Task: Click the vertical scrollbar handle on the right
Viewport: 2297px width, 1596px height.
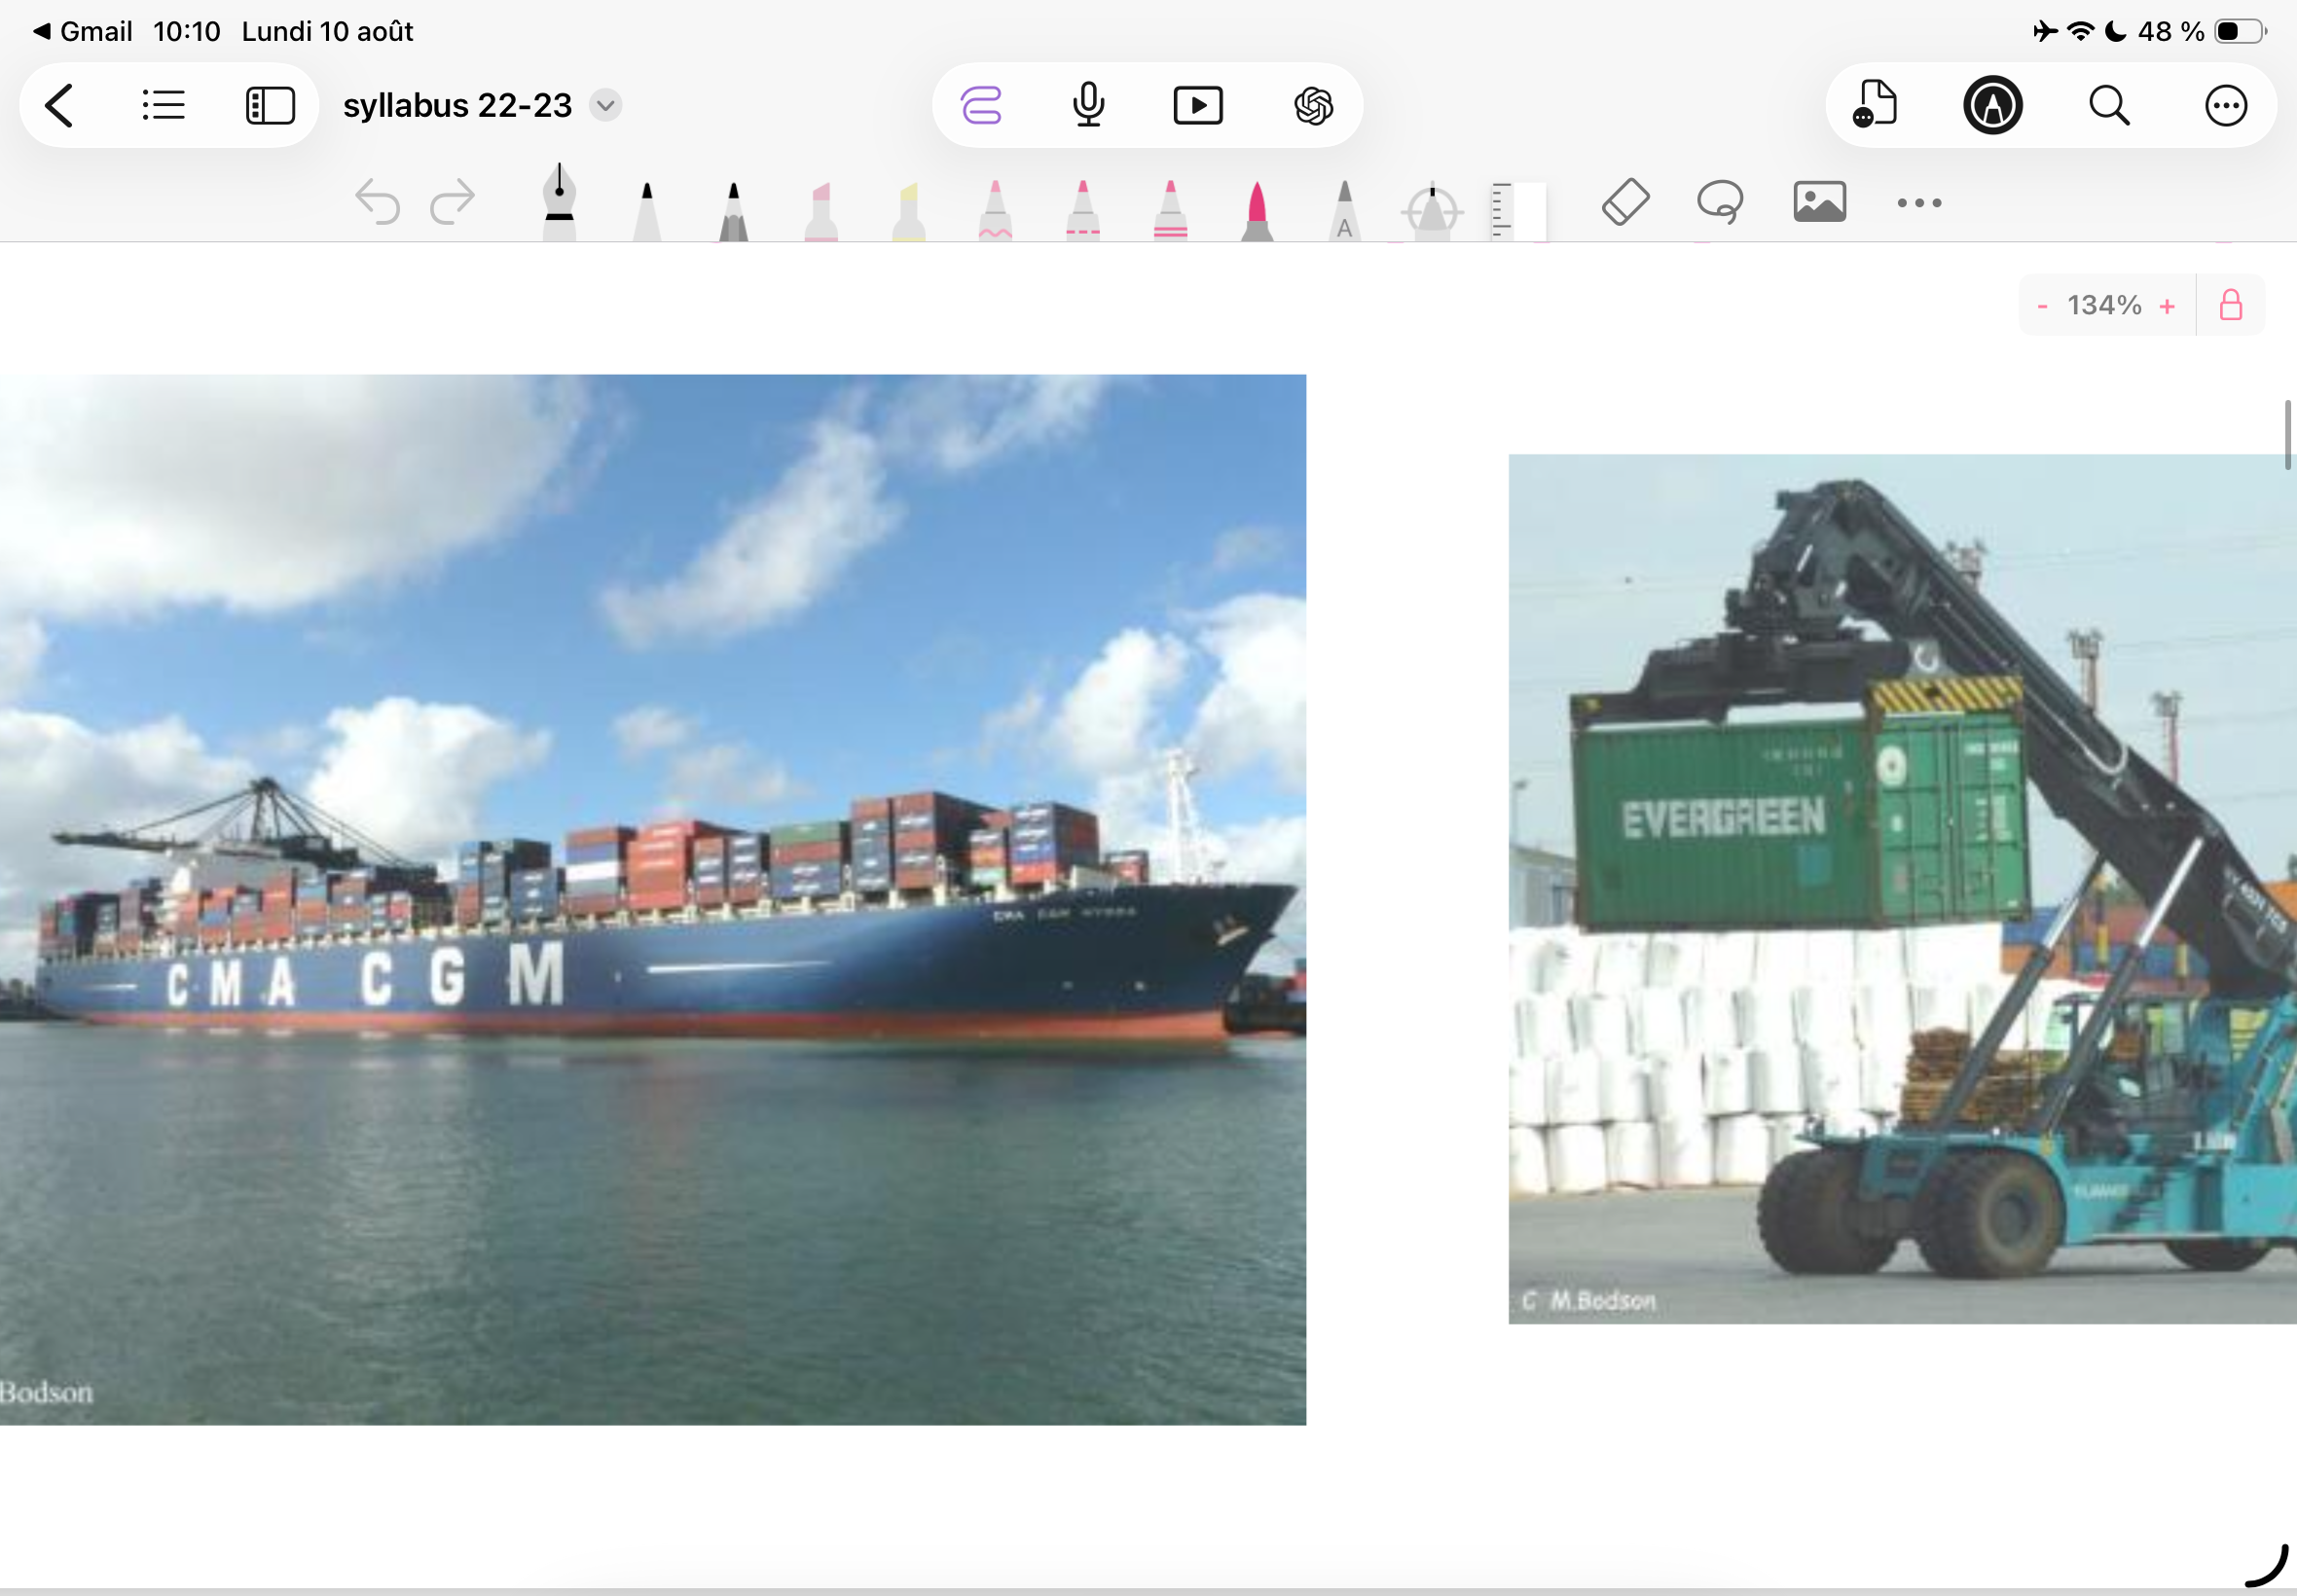Action: click(2287, 435)
